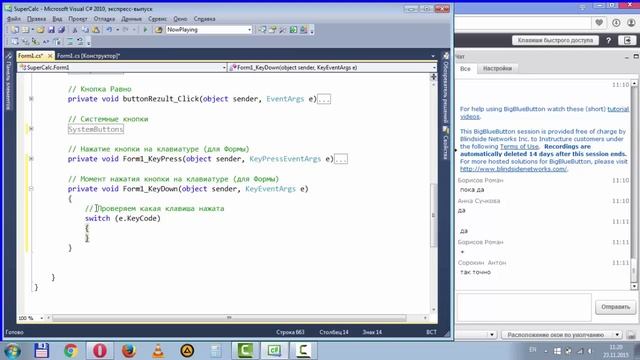Click the heart favorite icon in browser
Screen dimensions: 640x360
(599, 23)
